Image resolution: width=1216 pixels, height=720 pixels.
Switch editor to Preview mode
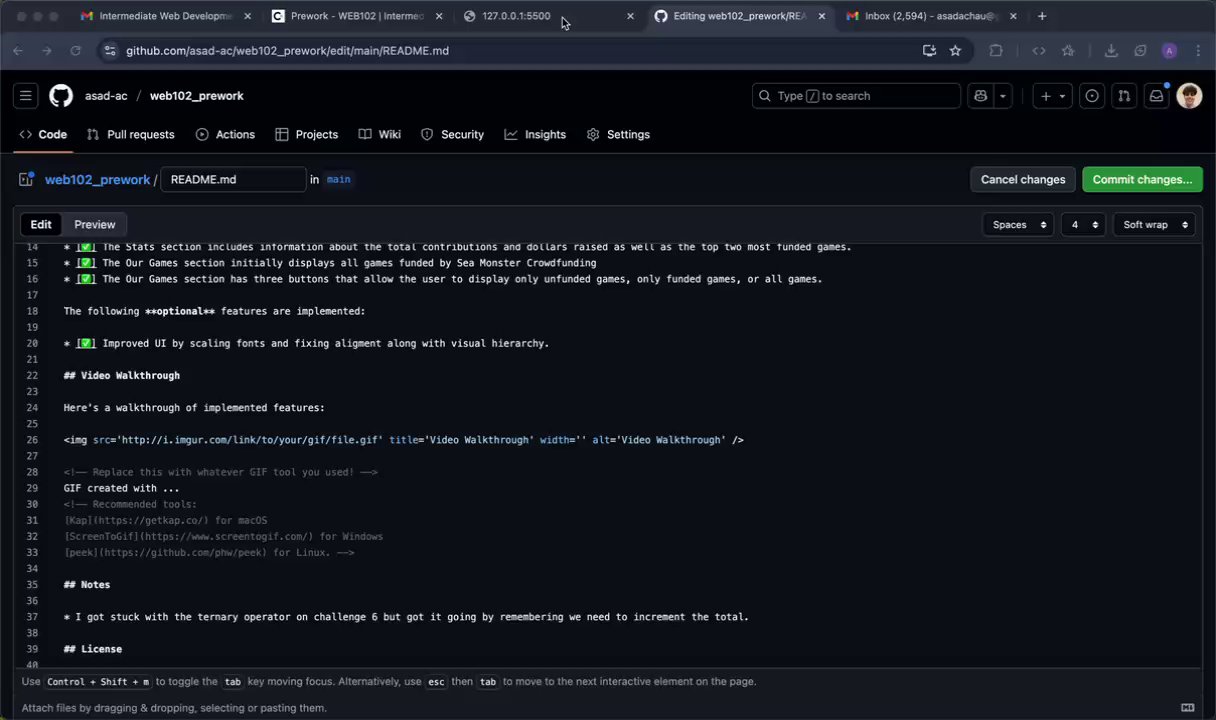(95, 225)
